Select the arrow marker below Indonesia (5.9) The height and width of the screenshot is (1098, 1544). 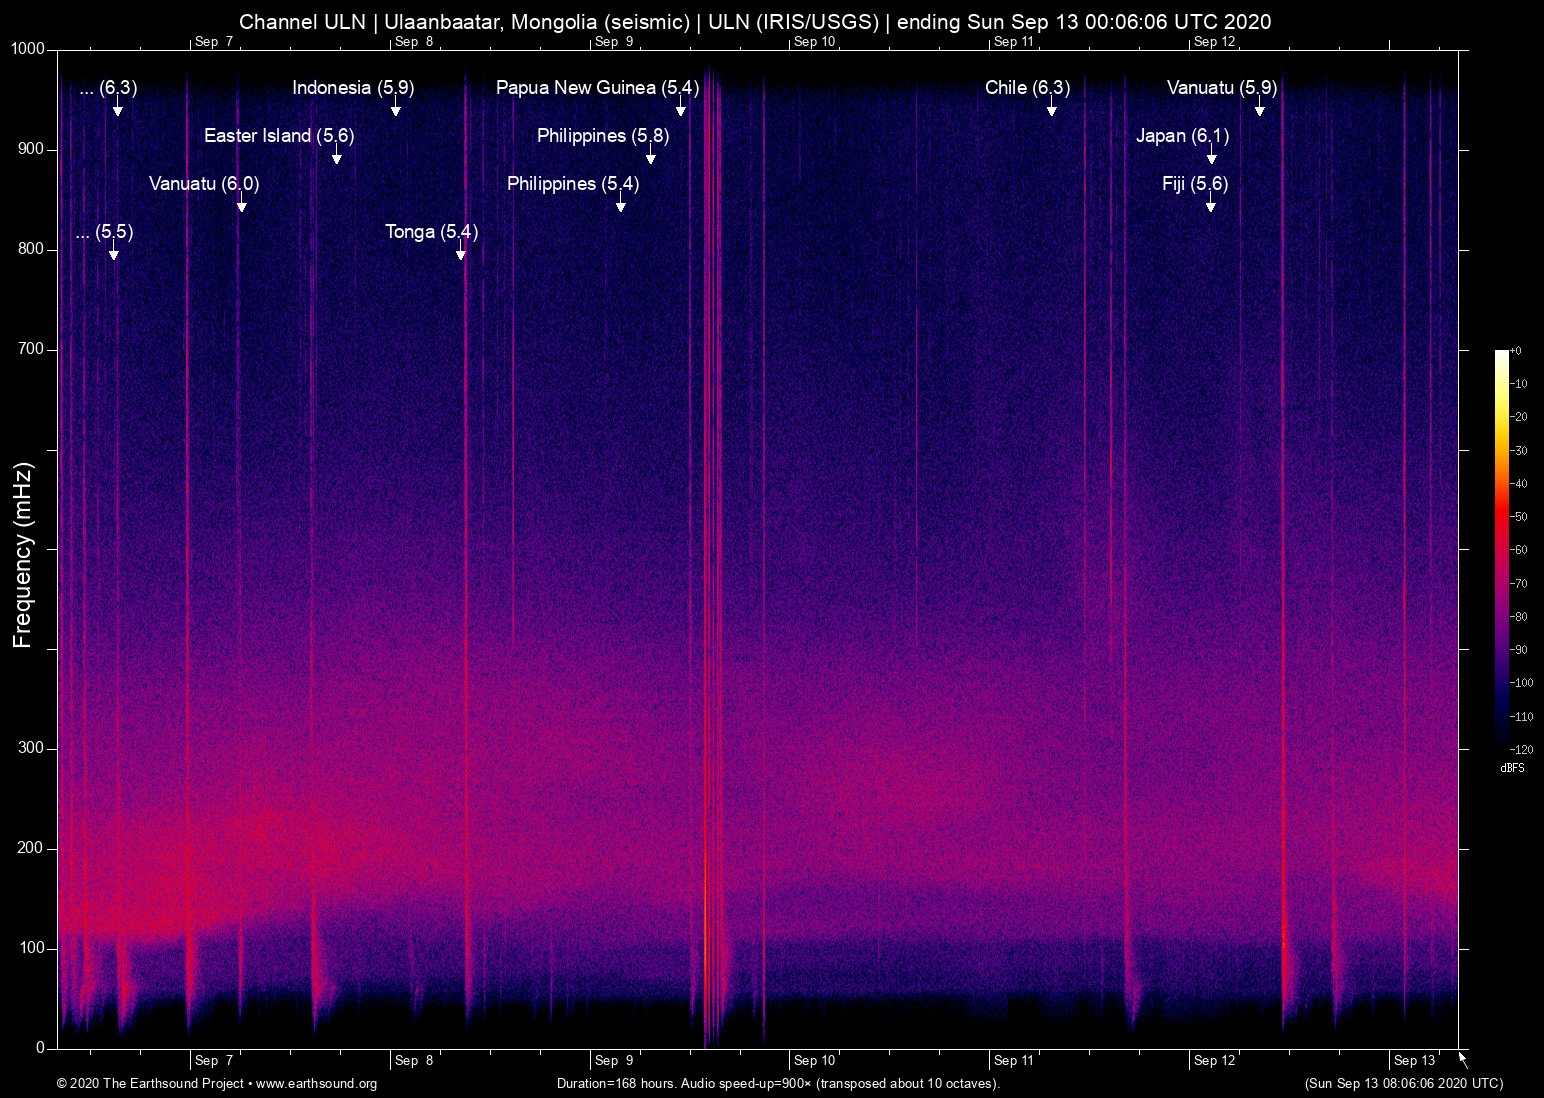pyautogui.click(x=395, y=107)
